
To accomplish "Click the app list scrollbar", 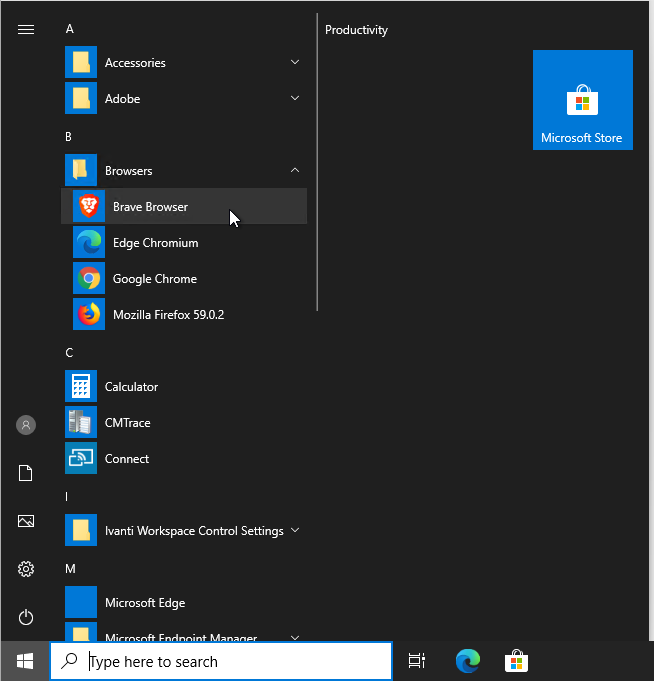I will click(317, 162).
